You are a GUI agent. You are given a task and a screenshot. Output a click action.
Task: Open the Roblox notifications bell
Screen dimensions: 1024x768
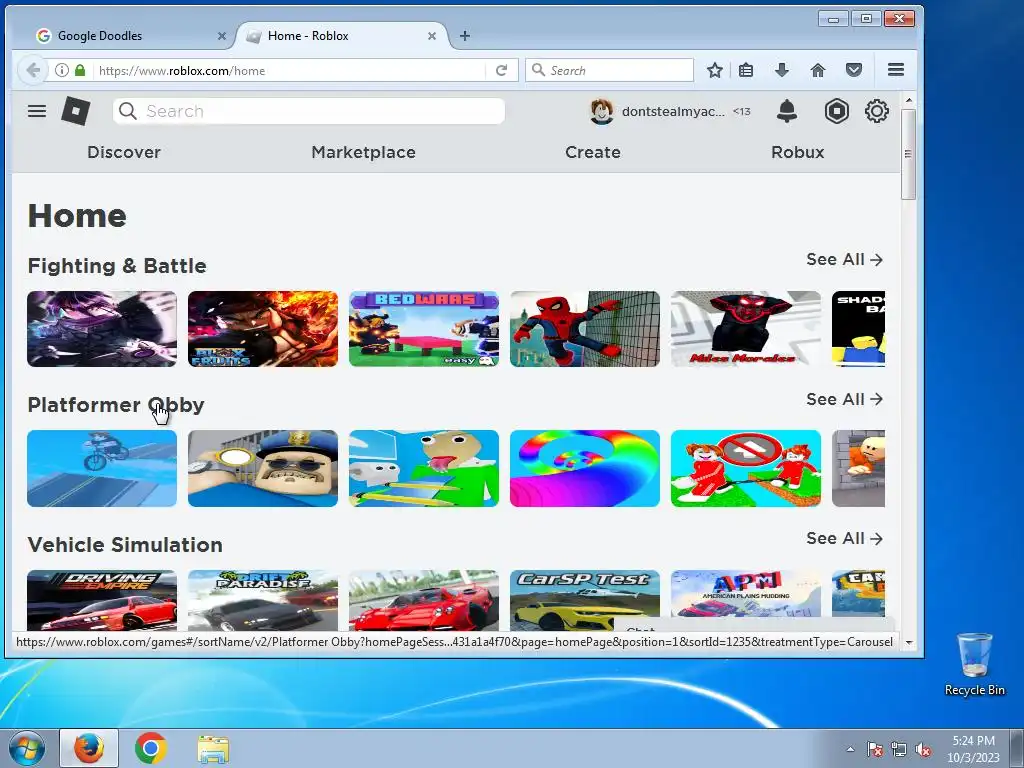[787, 111]
